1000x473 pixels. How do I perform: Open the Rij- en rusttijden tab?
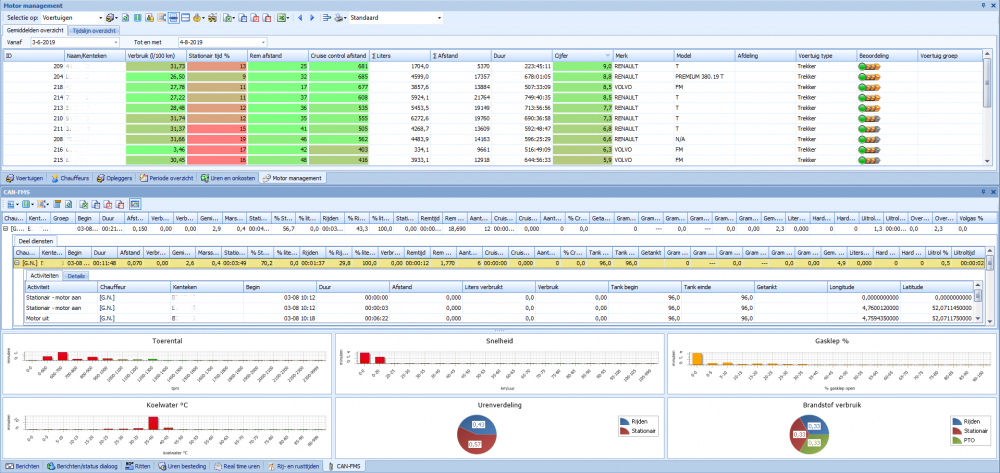coord(294,467)
